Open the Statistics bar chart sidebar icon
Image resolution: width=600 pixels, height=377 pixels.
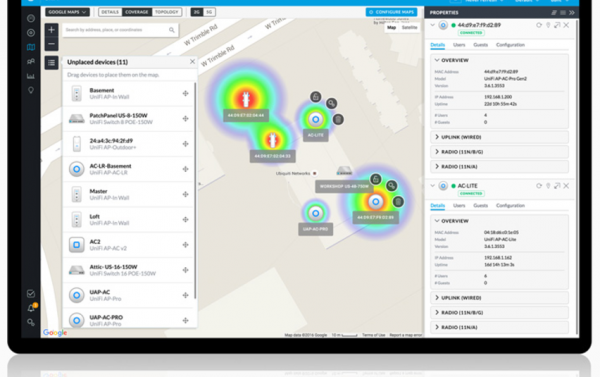(31, 76)
